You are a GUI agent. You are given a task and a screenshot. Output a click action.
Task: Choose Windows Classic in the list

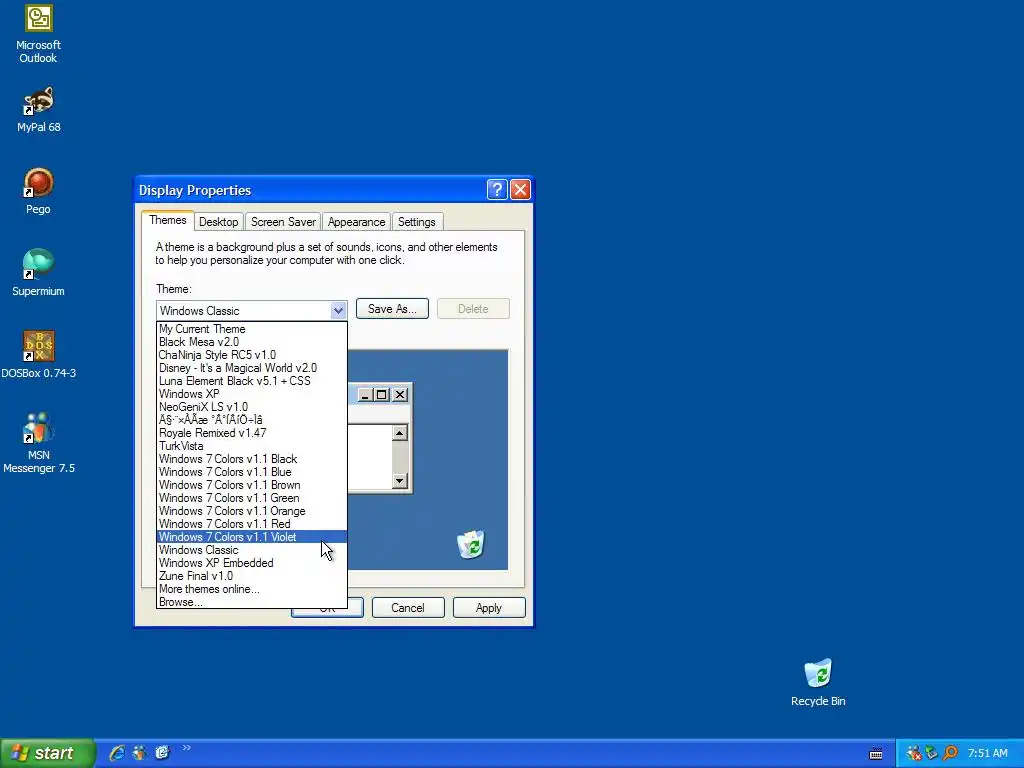252,550
